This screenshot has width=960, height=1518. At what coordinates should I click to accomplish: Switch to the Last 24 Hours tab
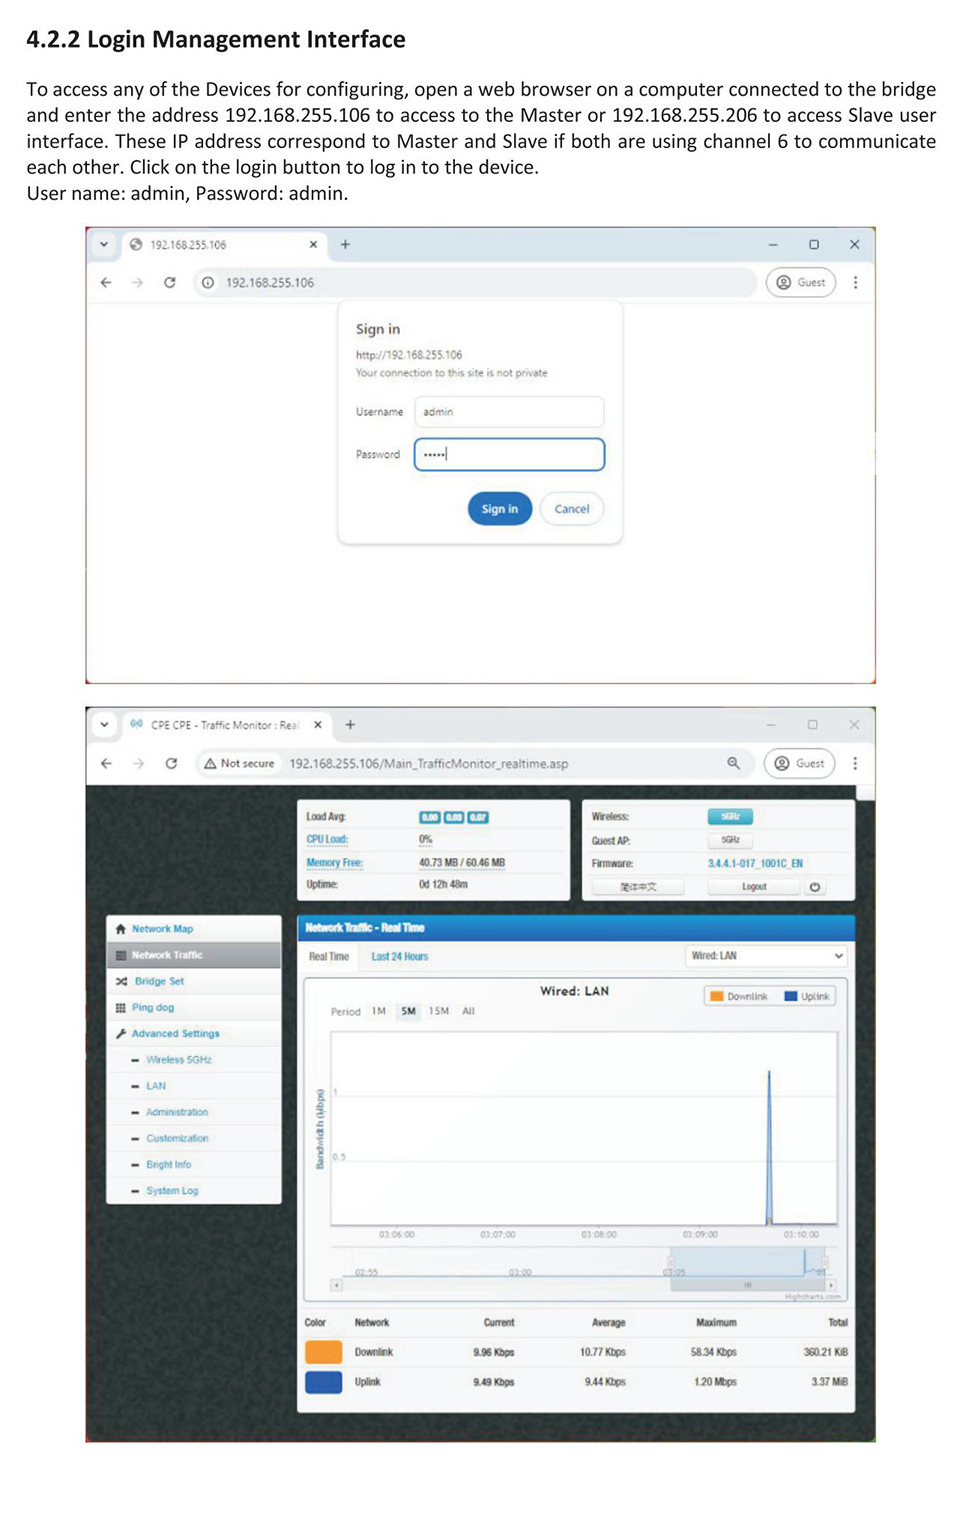[400, 957]
